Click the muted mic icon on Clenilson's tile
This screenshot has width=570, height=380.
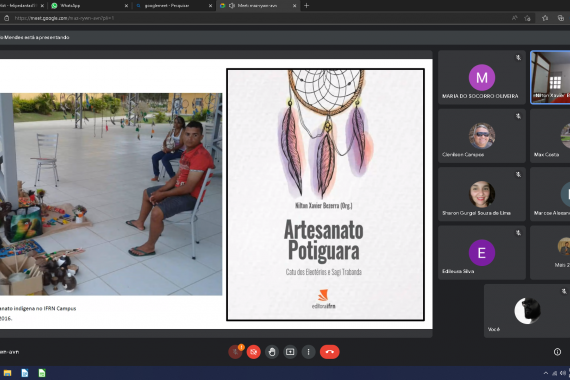coord(518,116)
